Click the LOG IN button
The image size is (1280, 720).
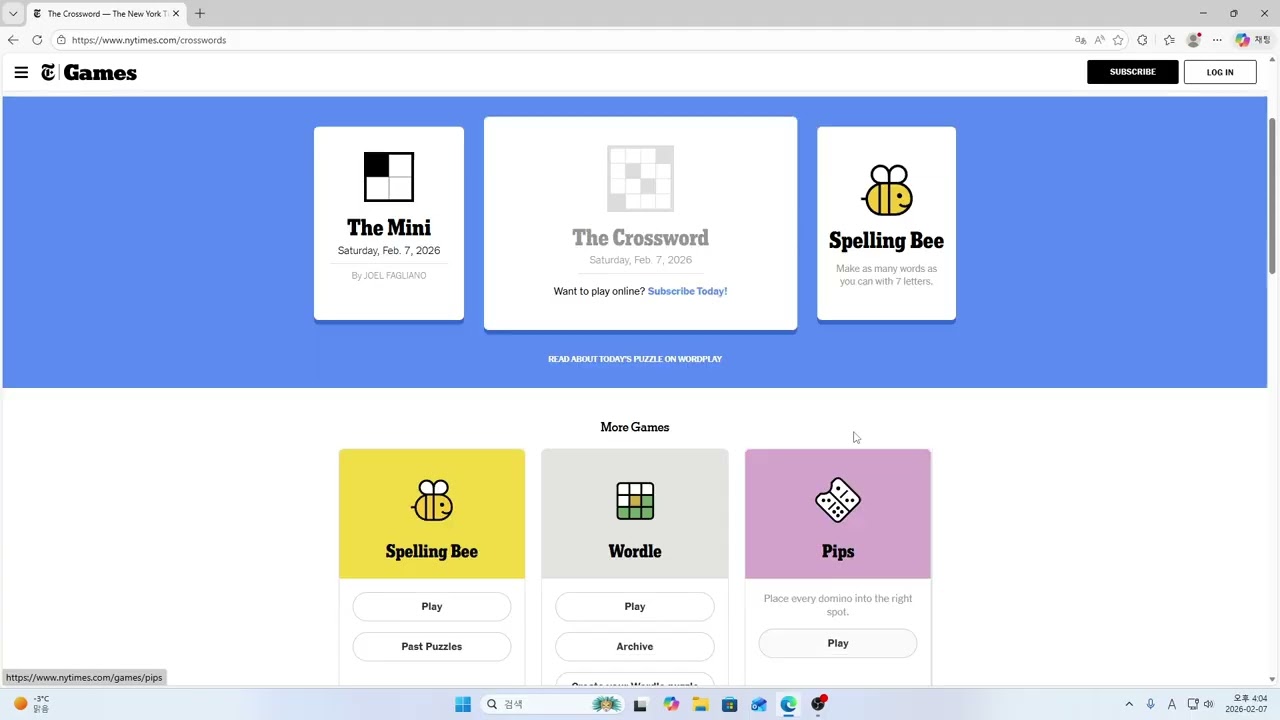(x=1220, y=72)
